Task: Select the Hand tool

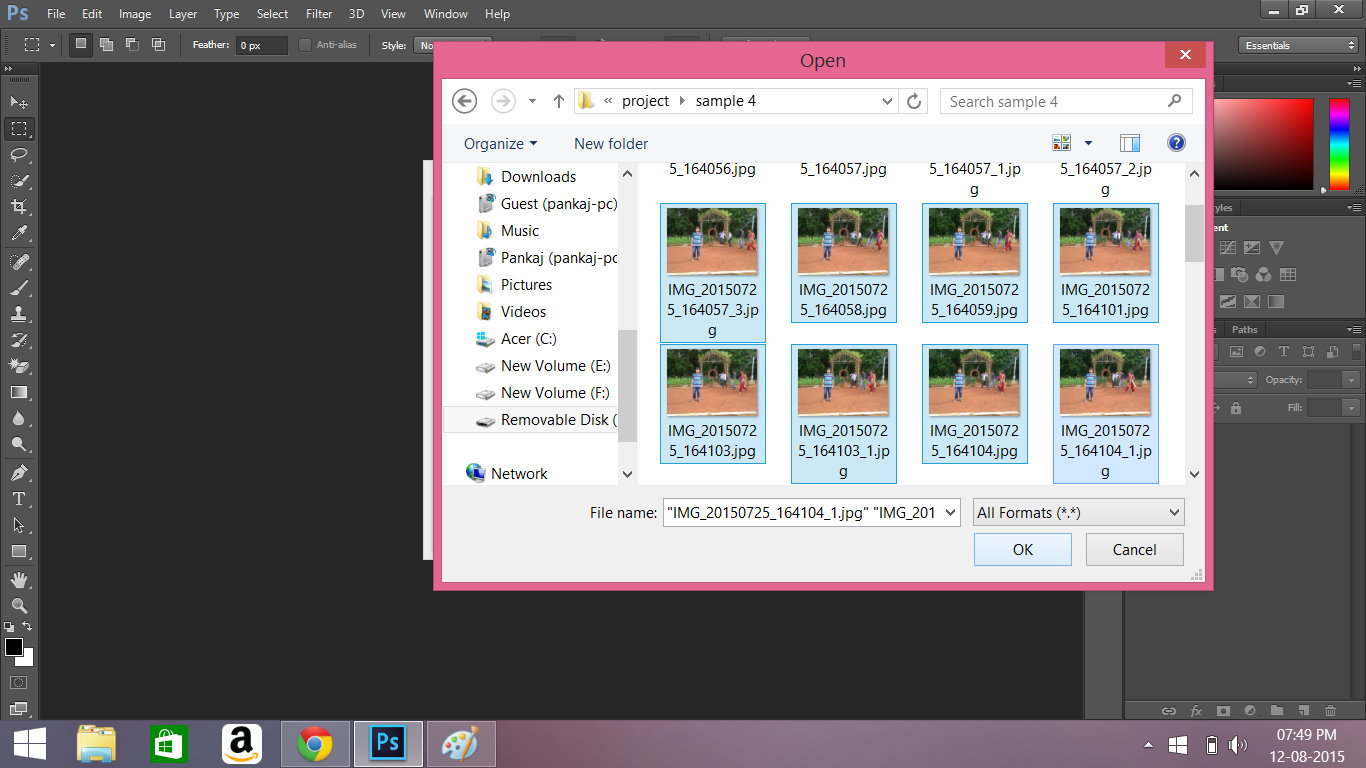Action: tap(18, 579)
